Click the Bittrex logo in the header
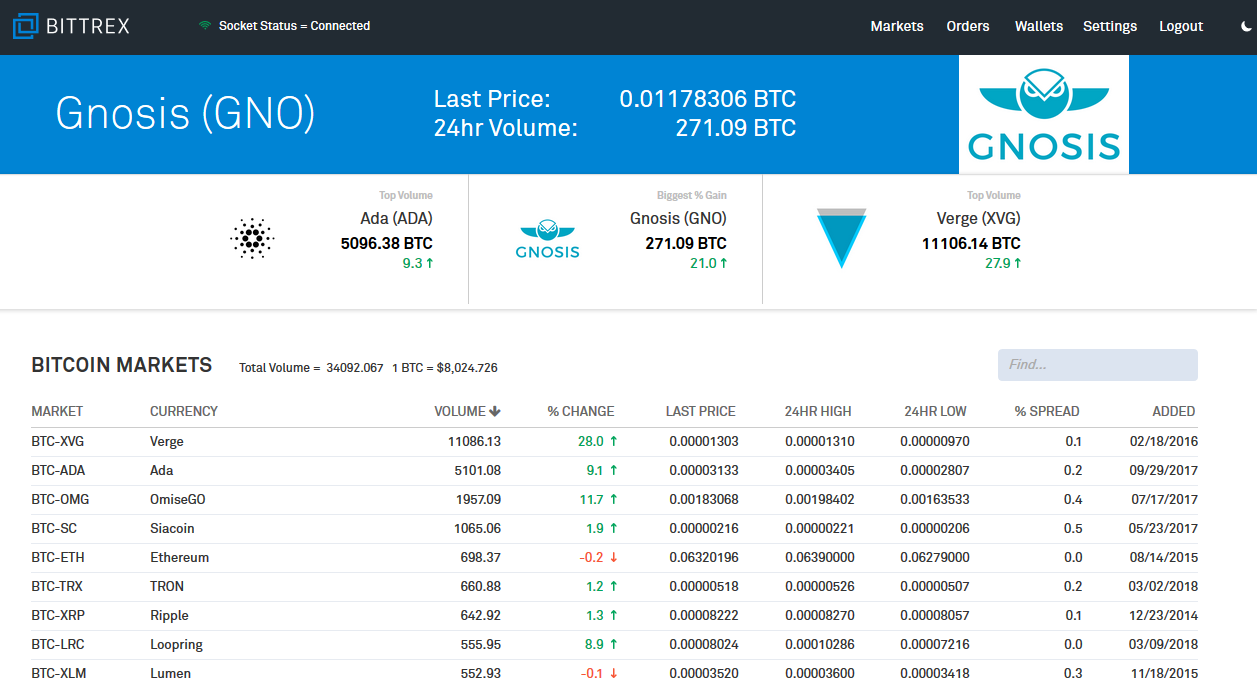Image resolution: width=1257 pixels, height=688 pixels. (71, 26)
